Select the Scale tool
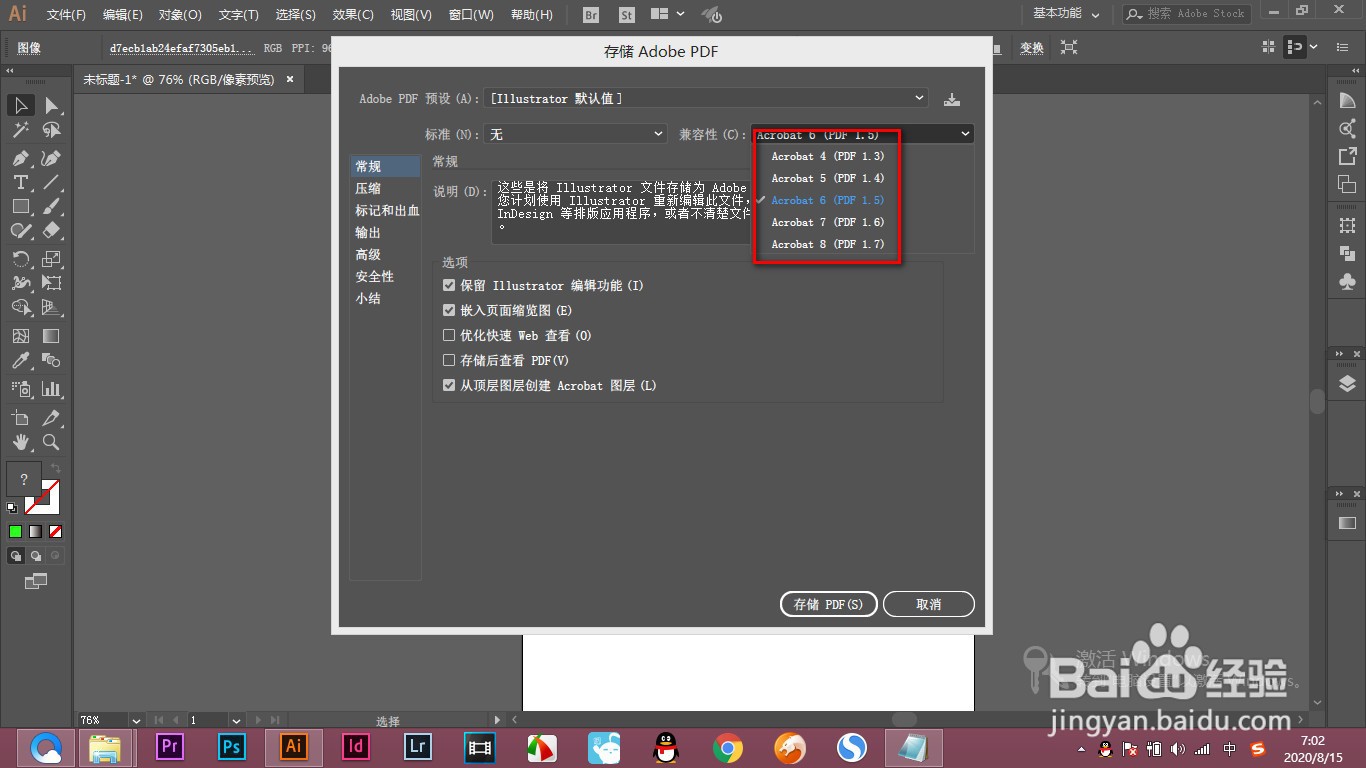This screenshot has width=1366, height=768. [x=51, y=259]
